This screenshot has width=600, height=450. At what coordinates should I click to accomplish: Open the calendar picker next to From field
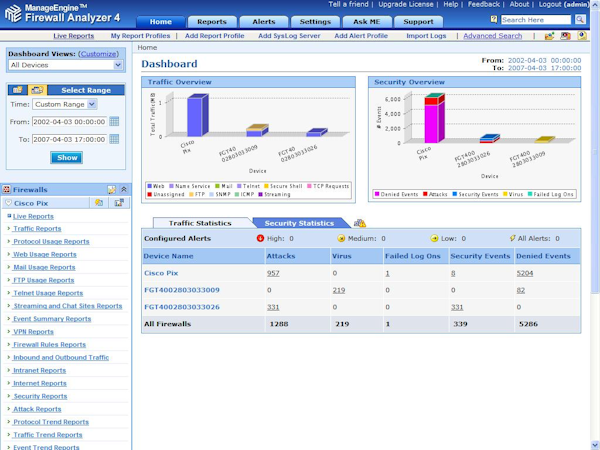114,122
